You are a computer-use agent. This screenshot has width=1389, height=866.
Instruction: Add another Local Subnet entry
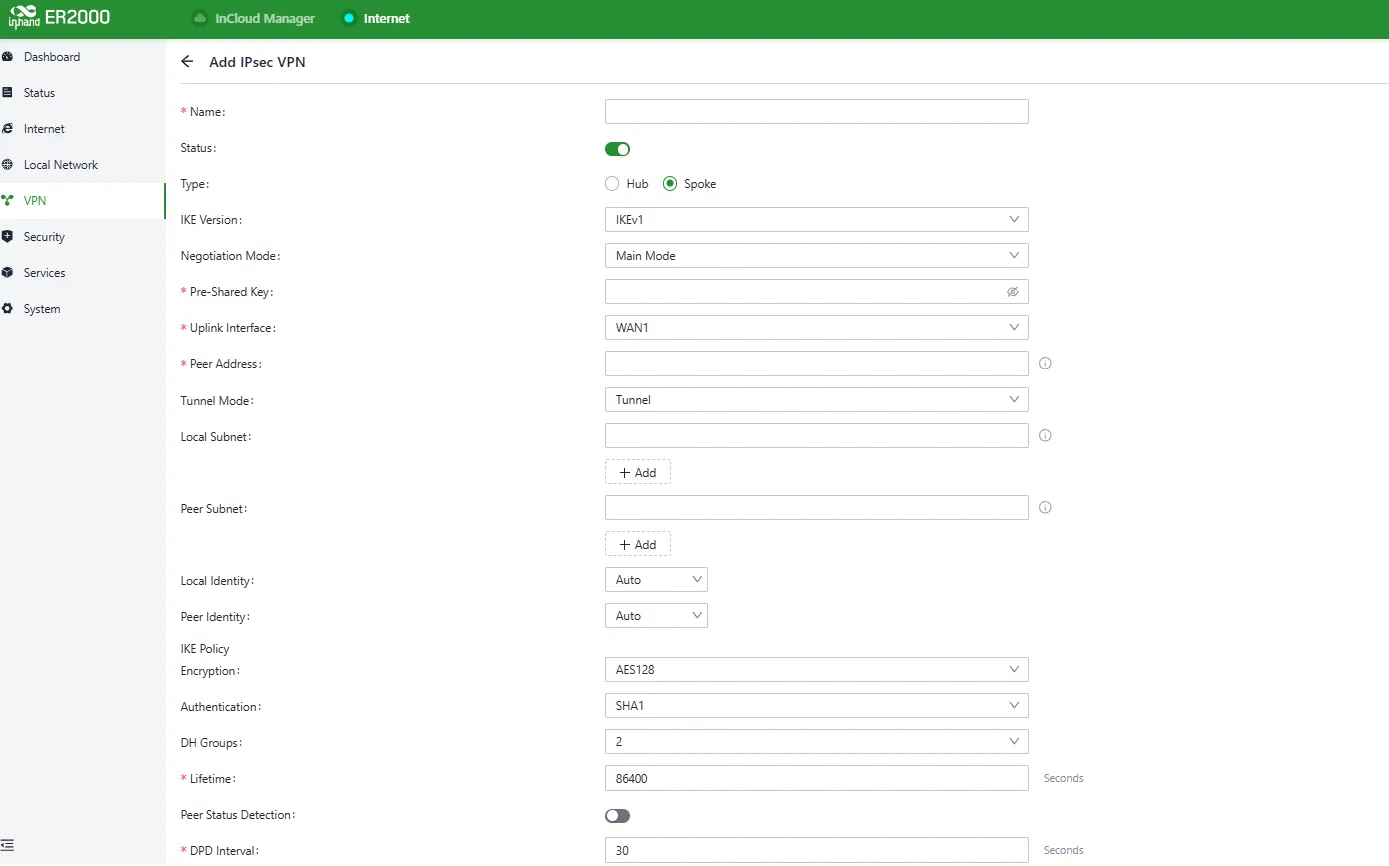tap(638, 472)
